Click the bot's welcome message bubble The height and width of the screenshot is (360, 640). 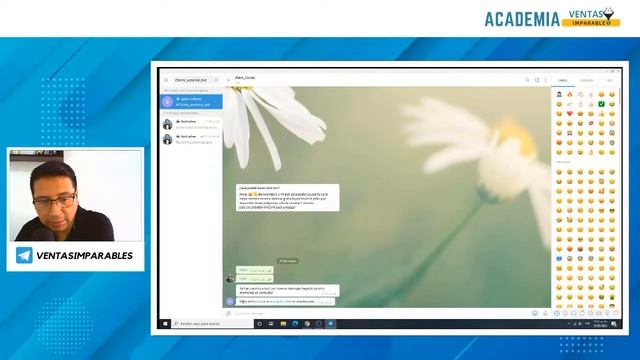coord(287,198)
